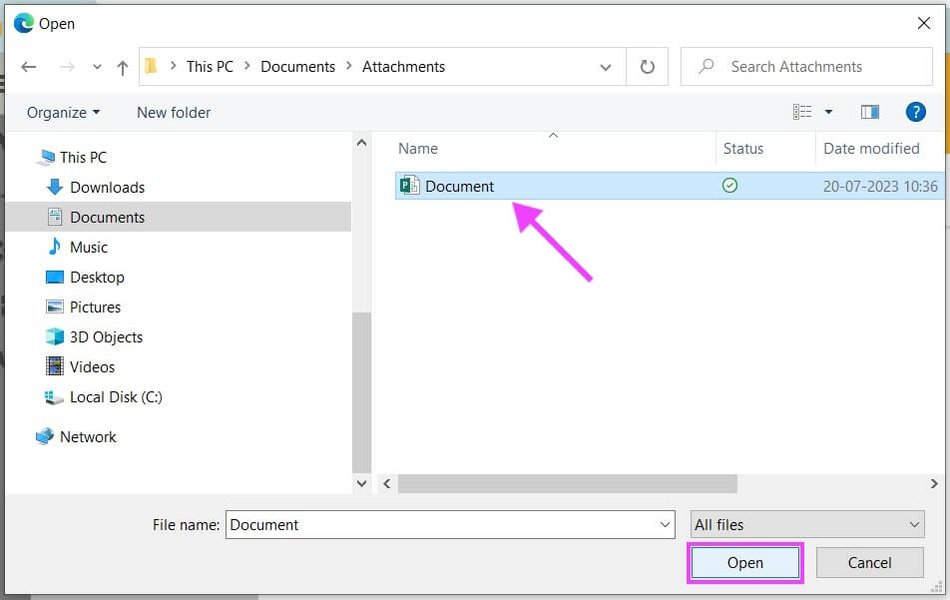This screenshot has height=600, width=950.
Task: Open the Organize menu
Action: click(63, 113)
